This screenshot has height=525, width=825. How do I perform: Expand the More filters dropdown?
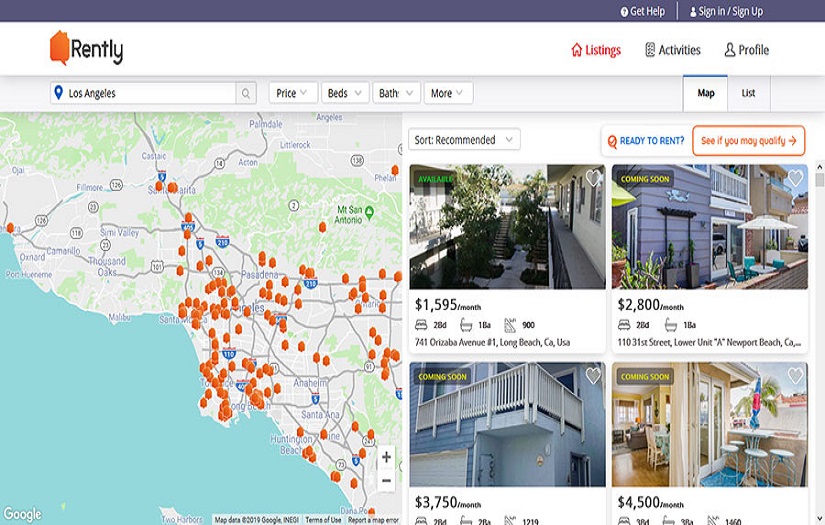[x=448, y=93]
